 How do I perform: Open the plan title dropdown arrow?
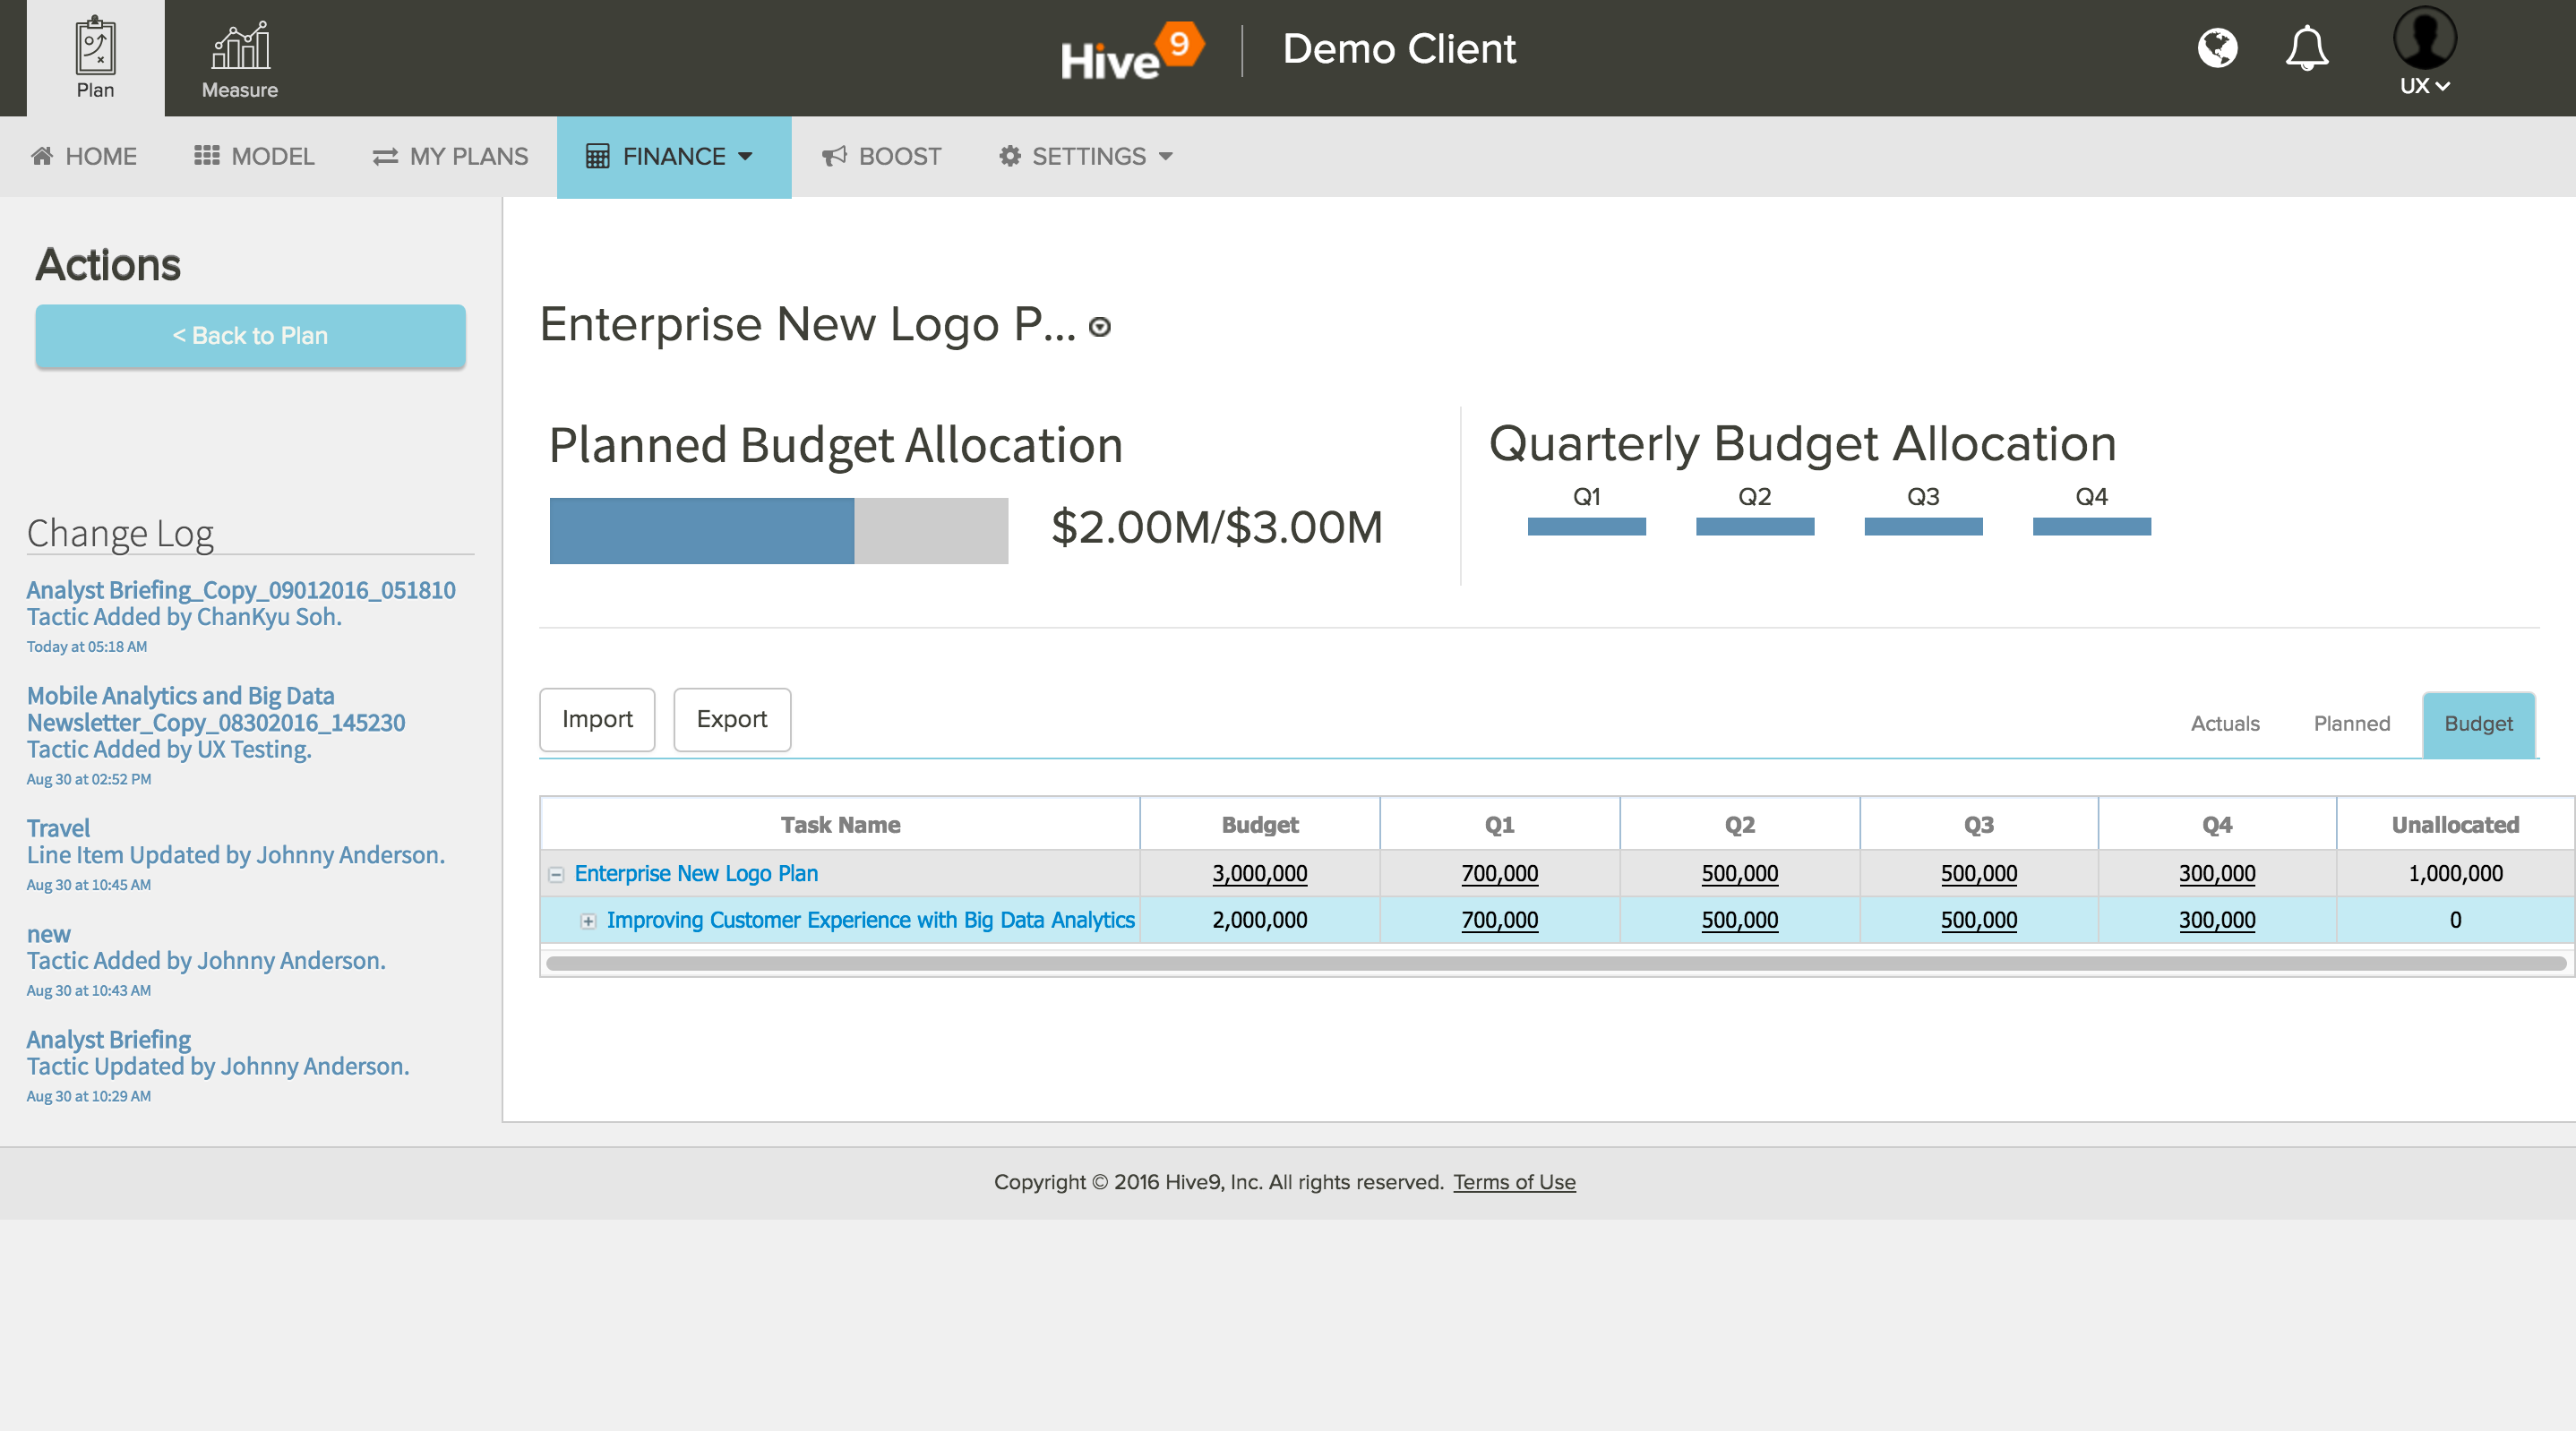point(1099,327)
